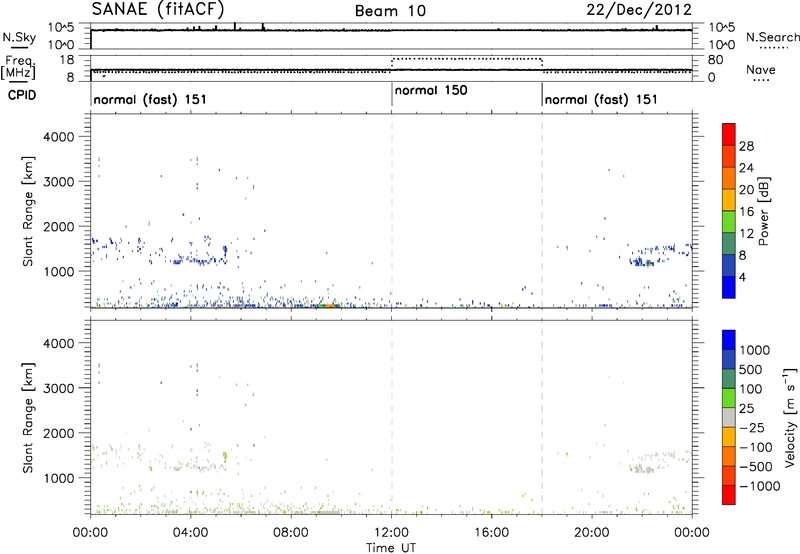The width and height of the screenshot is (800, 554).
Task: Click the left 10^5 noise axis label
Action: 61,27
